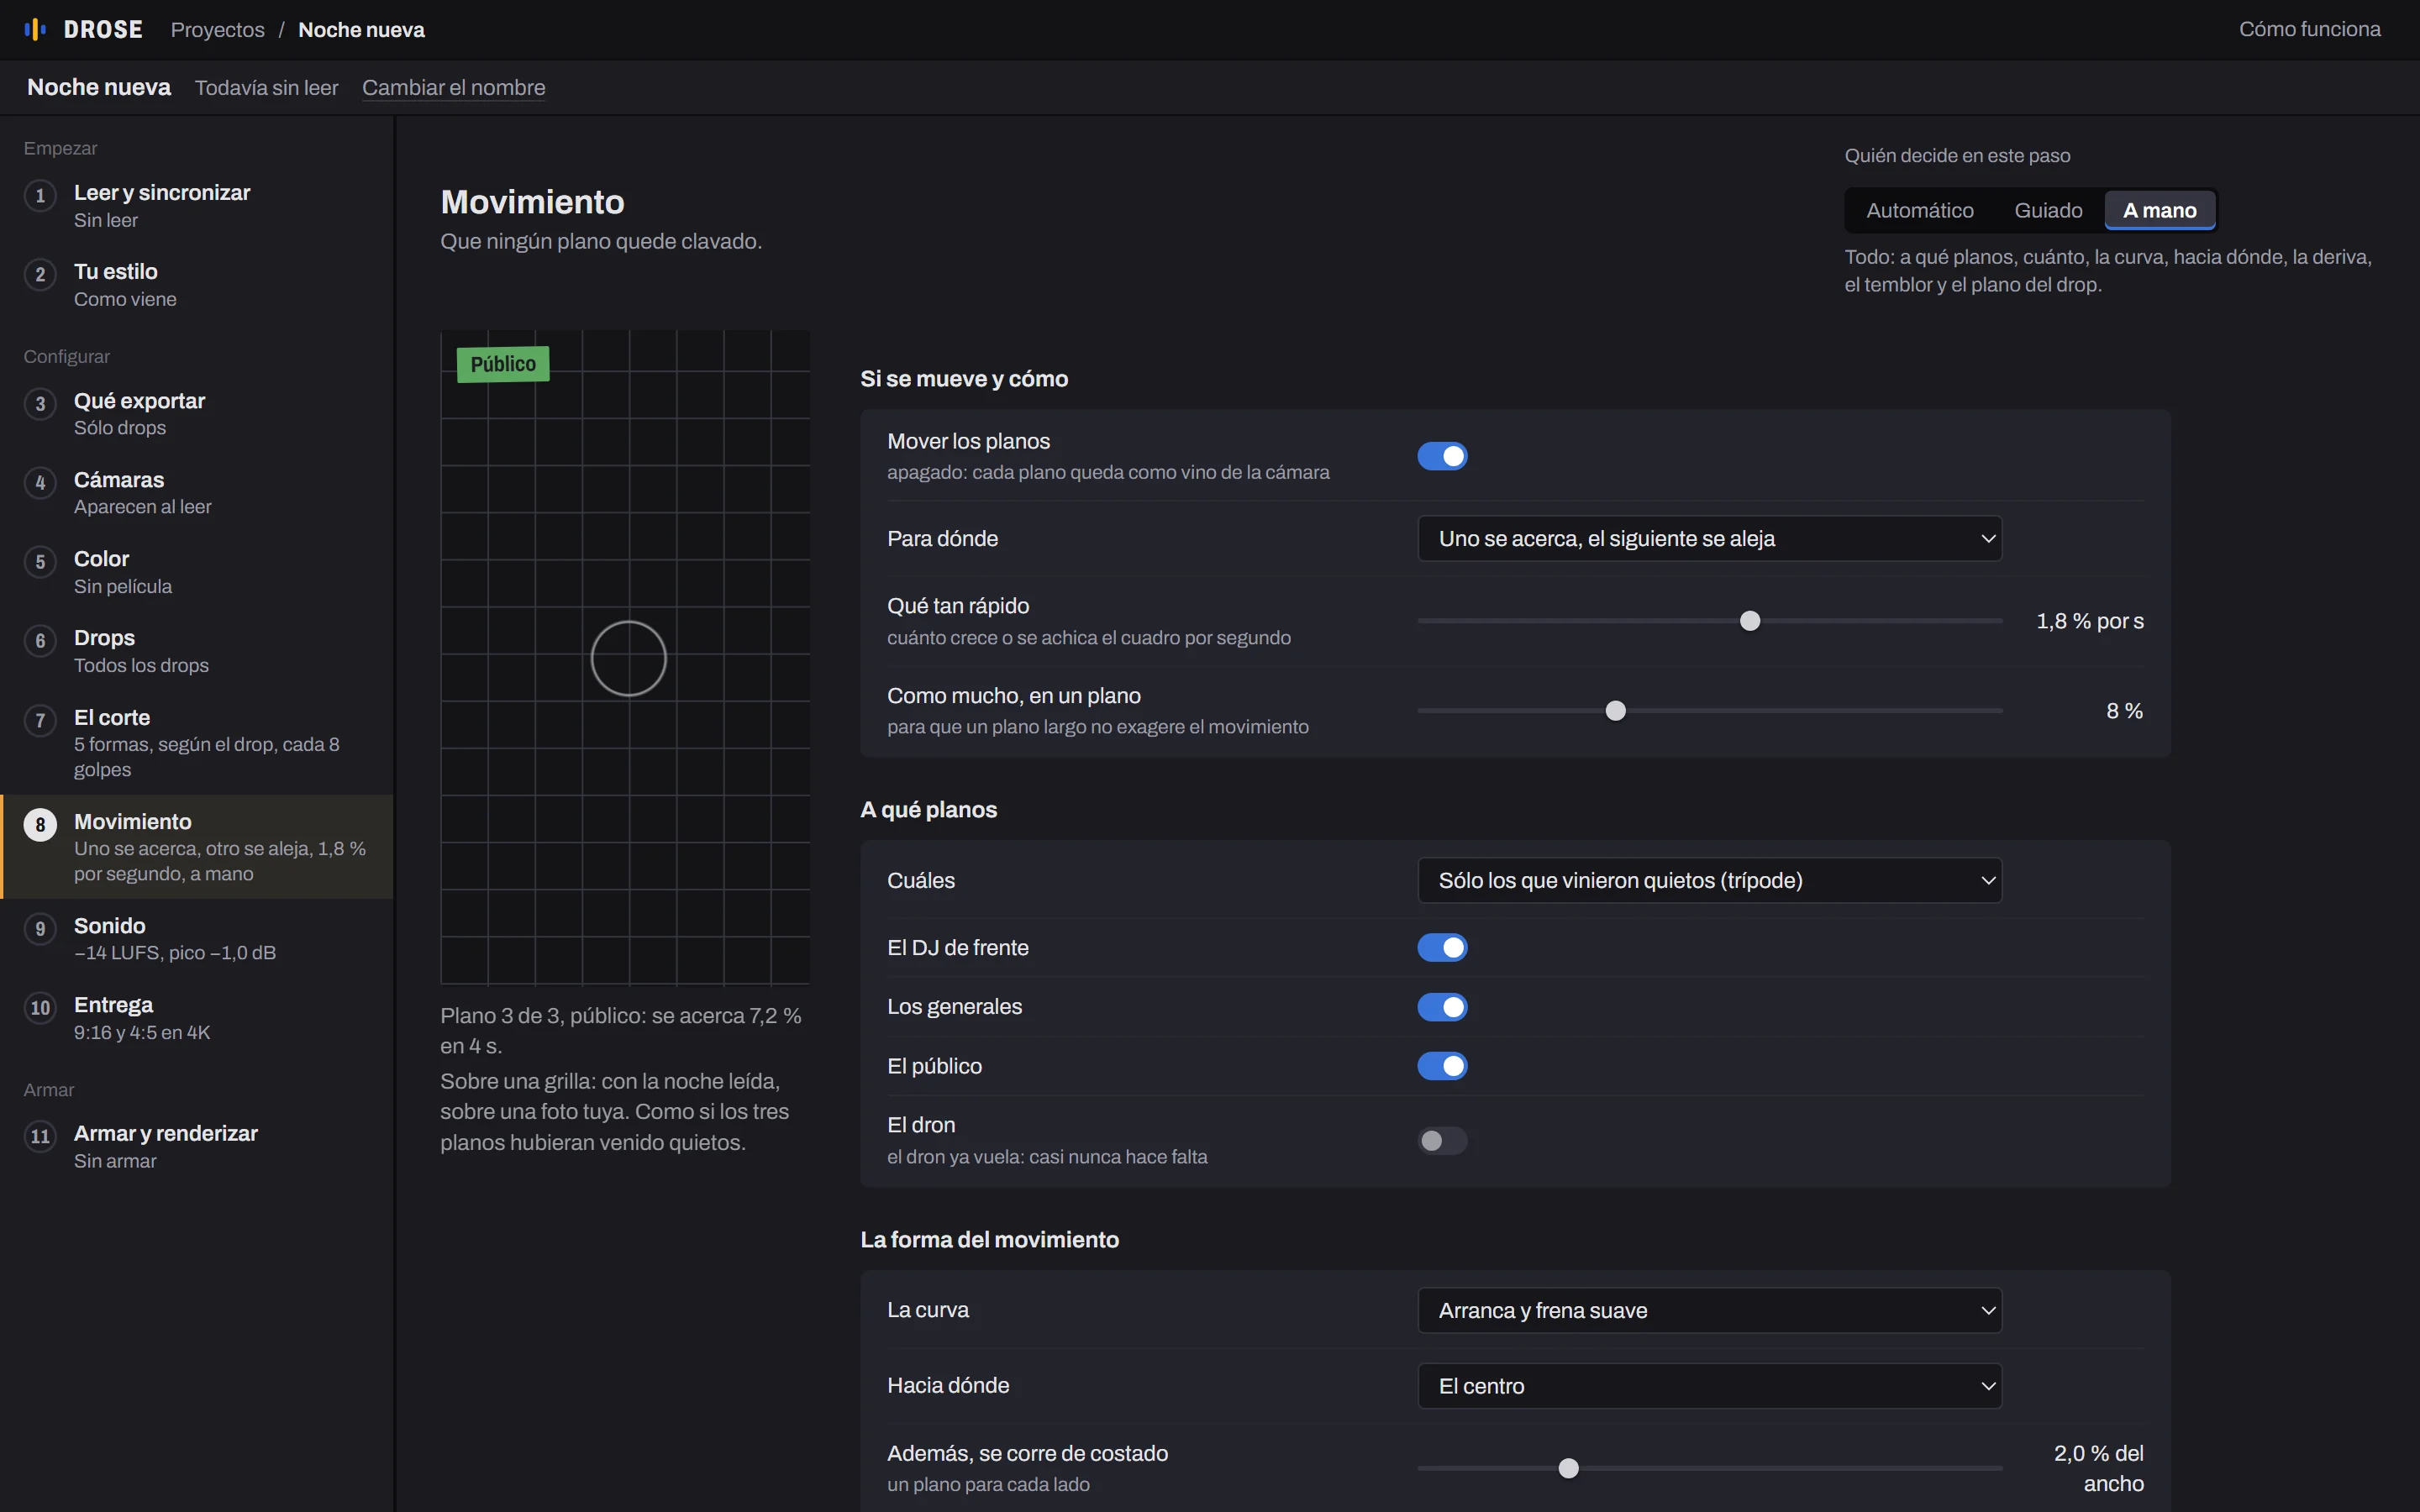Select step 8 Movimiento
This screenshot has width=2420, height=1512.
[x=197, y=847]
